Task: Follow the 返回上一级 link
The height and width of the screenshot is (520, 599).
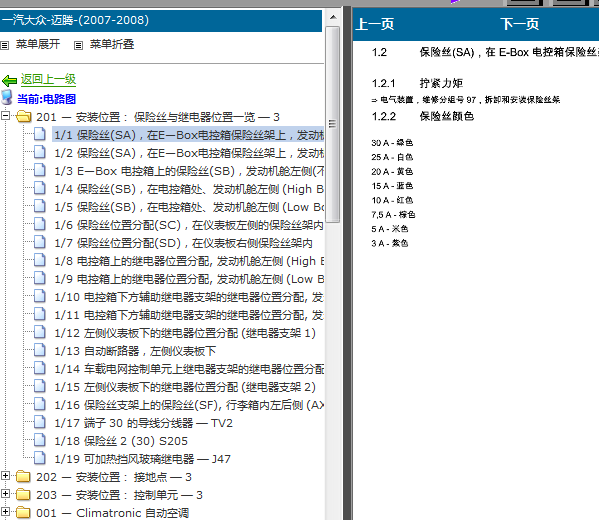Action: 49,79
